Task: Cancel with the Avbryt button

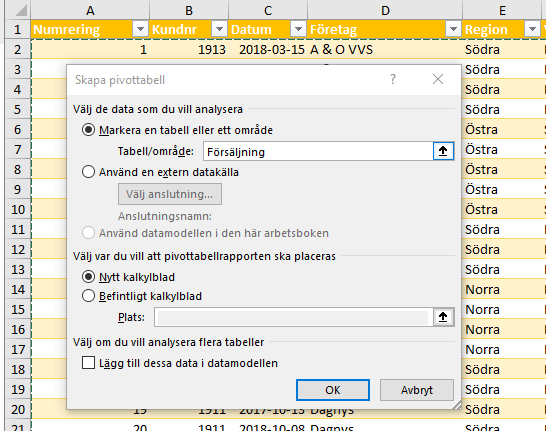Action: click(x=417, y=390)
